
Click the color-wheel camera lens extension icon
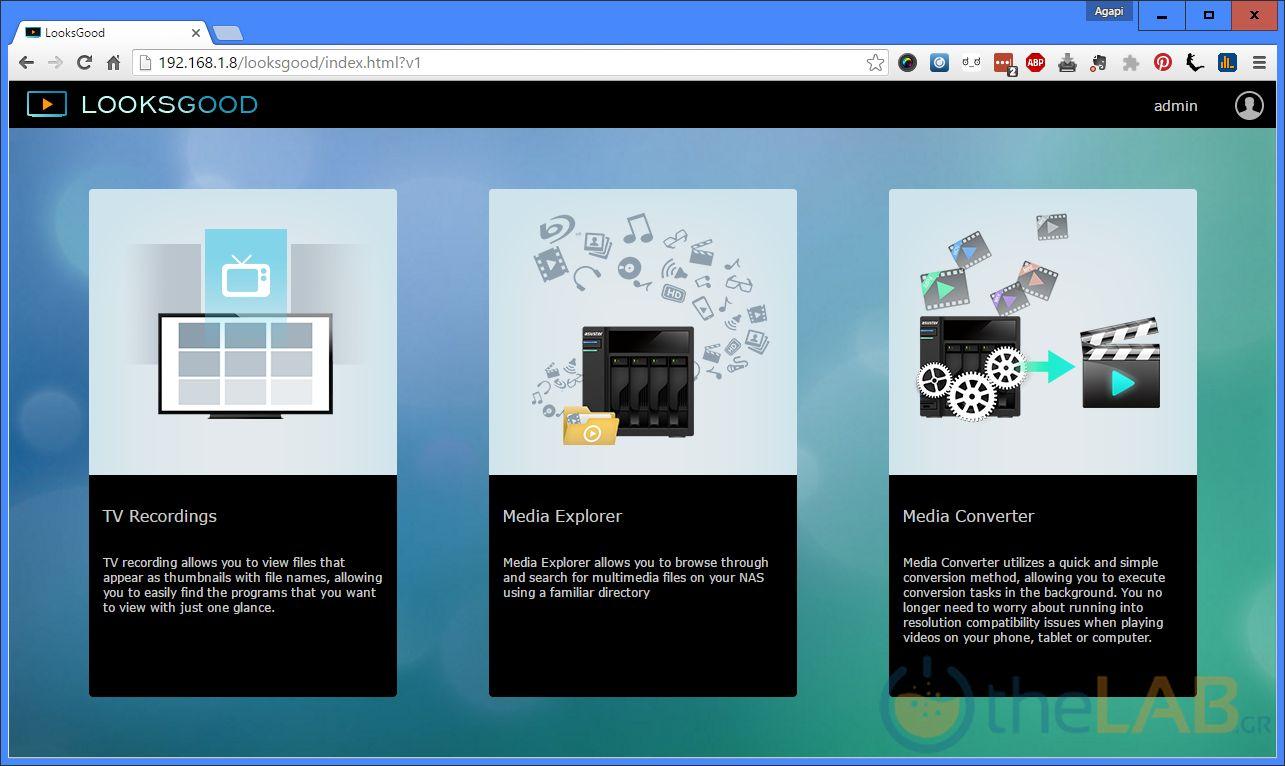click(907, 63)
